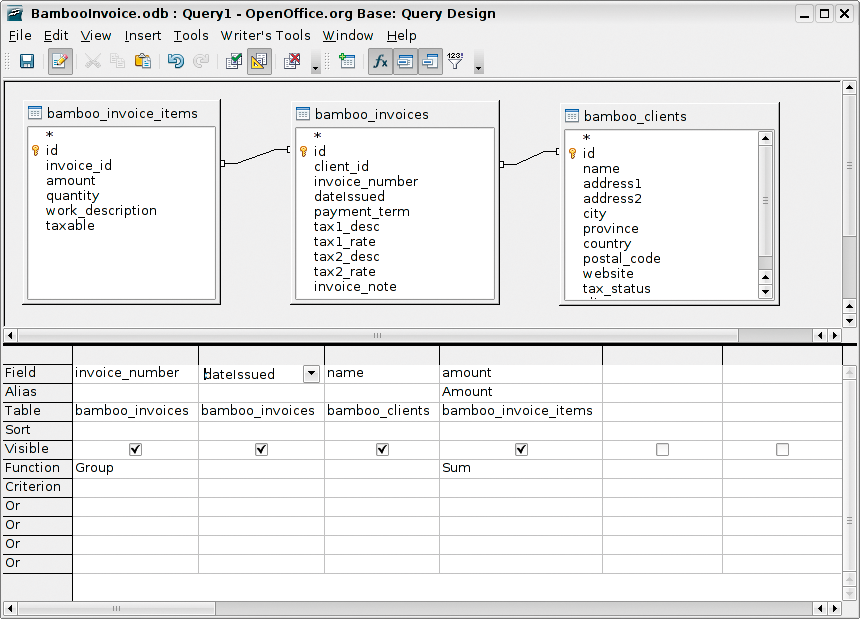Screen dimensions: 860x619
Task: Click the bamboo_invoice_items table window icon
Action: tap(35, 113)
